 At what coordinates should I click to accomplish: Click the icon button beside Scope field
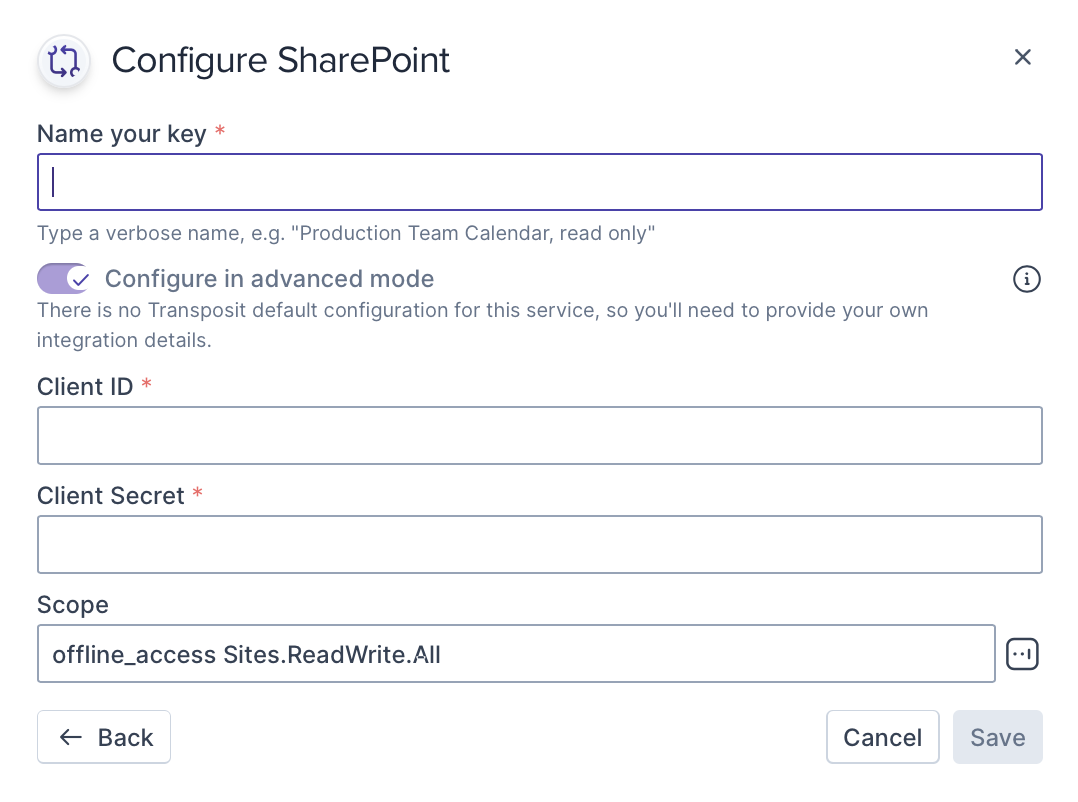click(1022, 654)
